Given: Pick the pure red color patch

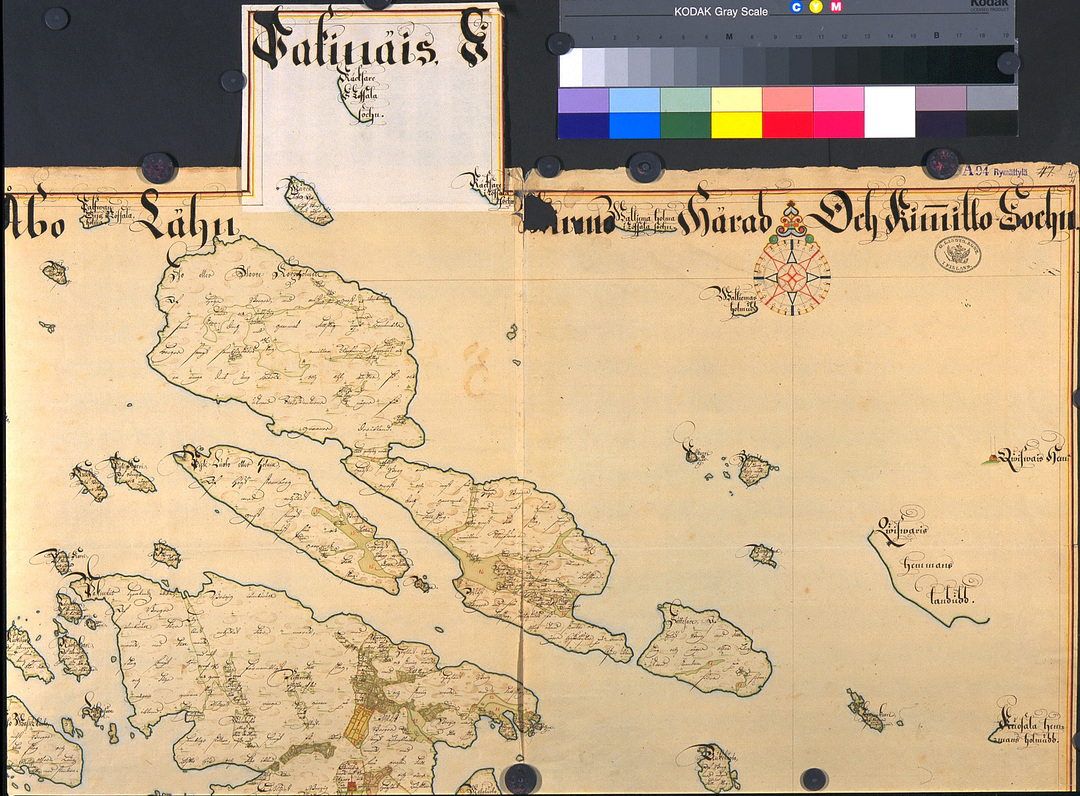Looking at the screenshot, I should 787,125.
